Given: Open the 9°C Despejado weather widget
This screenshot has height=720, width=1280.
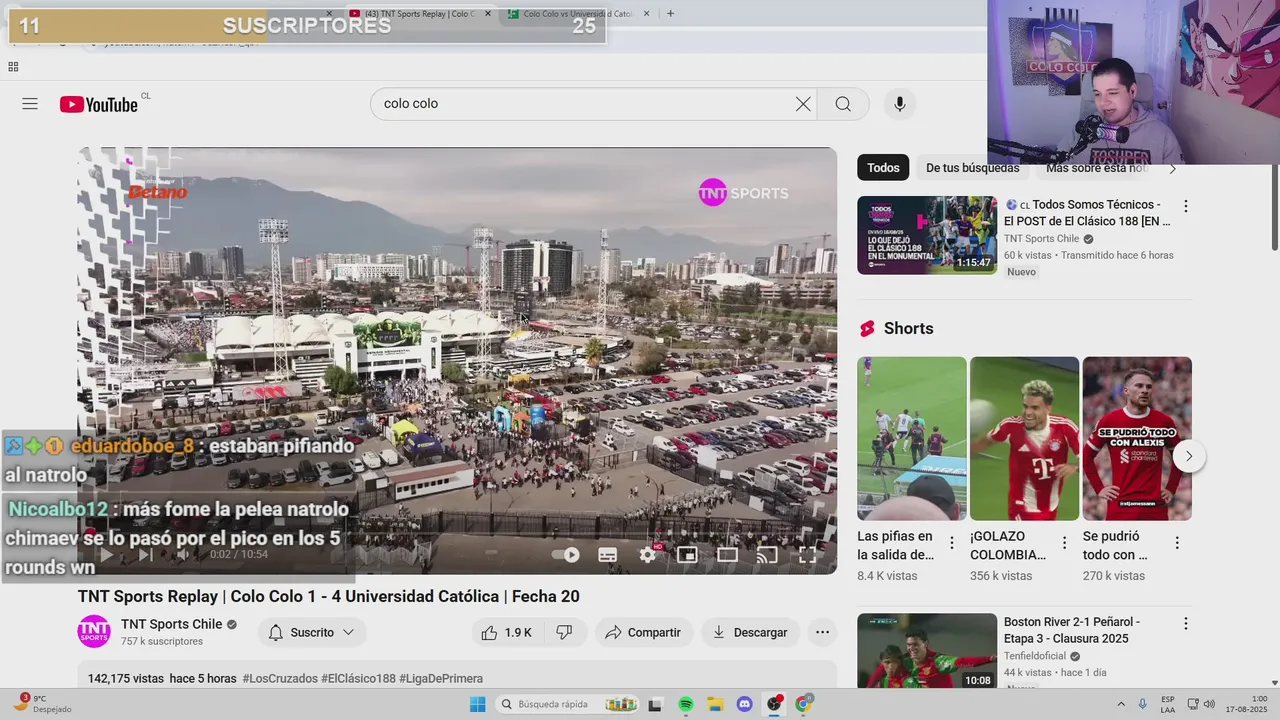Looking at the screenshot, I should pyautogui.click(x=40, y=704).
